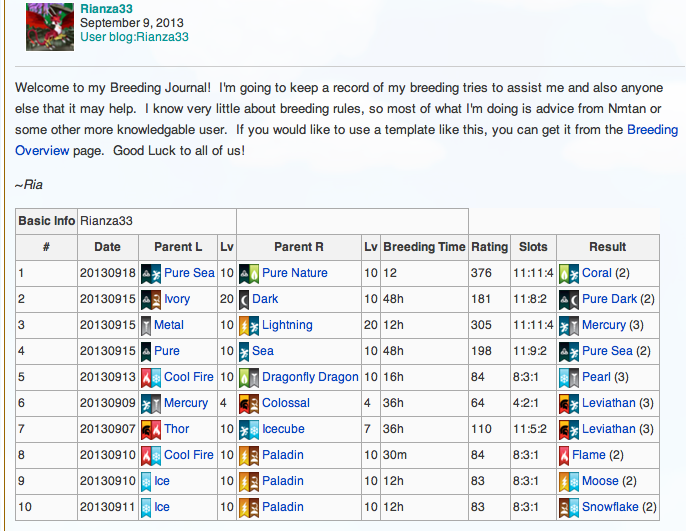Click the Thor element icon
The width and height of the screenshot is (686, 531).
click(151, 429)
